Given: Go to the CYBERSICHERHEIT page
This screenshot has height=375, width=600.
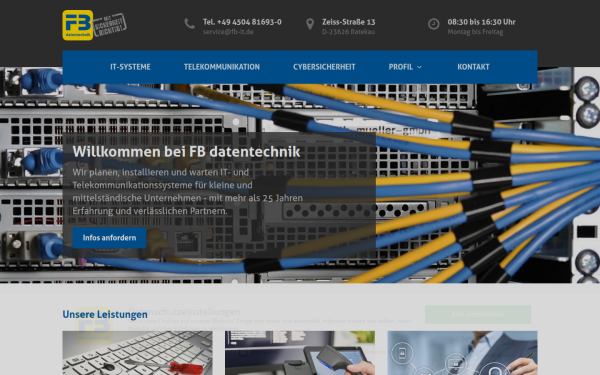Looking at the screenshot, I should tap(324, 67).
